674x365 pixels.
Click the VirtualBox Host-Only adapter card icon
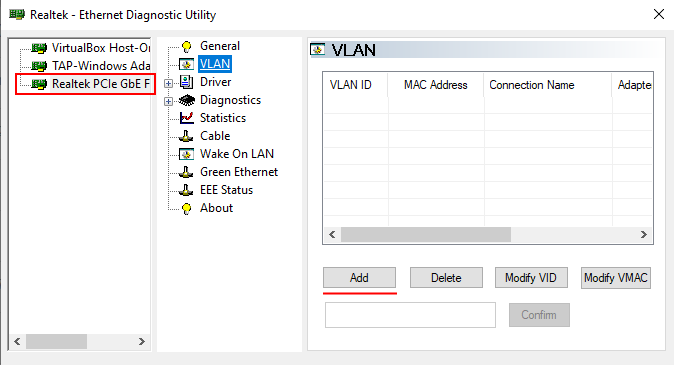pos(39,48)
